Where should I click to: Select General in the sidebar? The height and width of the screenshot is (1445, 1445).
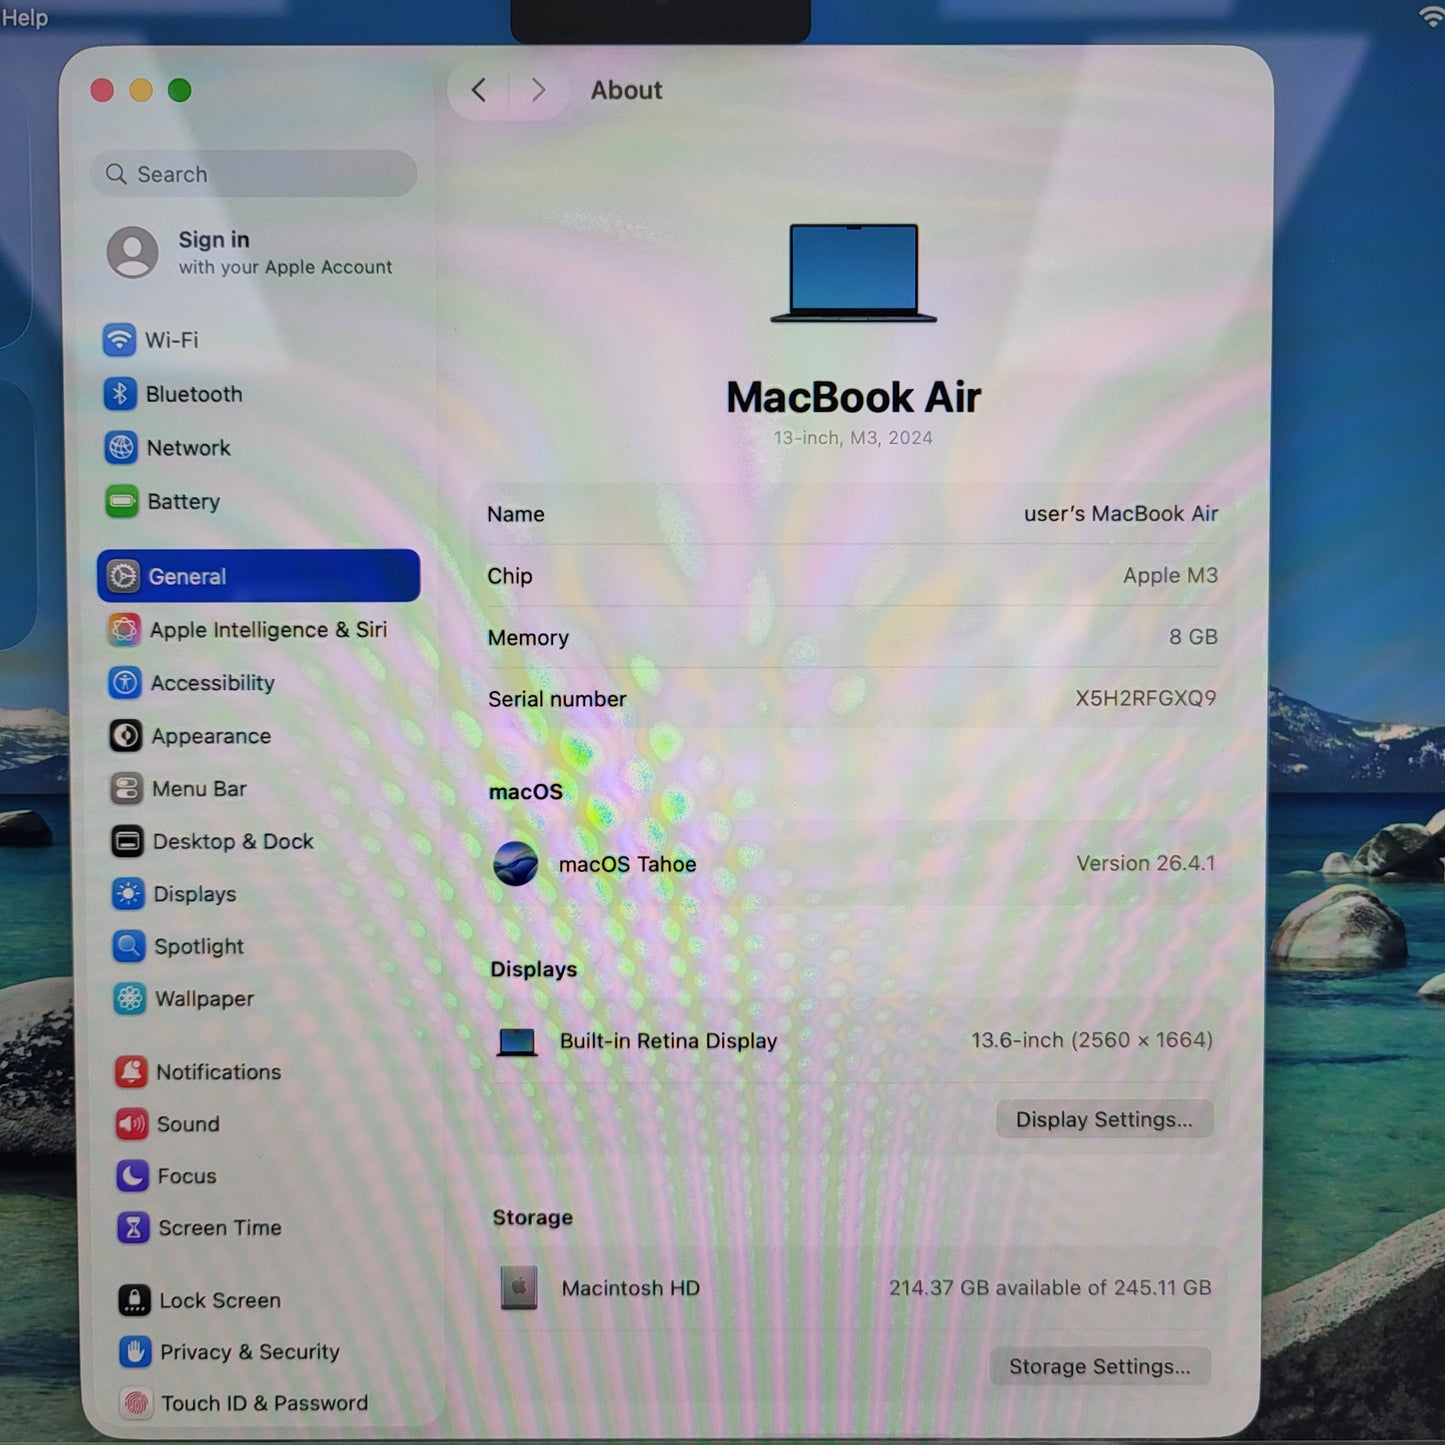click(x=188, y=577)
